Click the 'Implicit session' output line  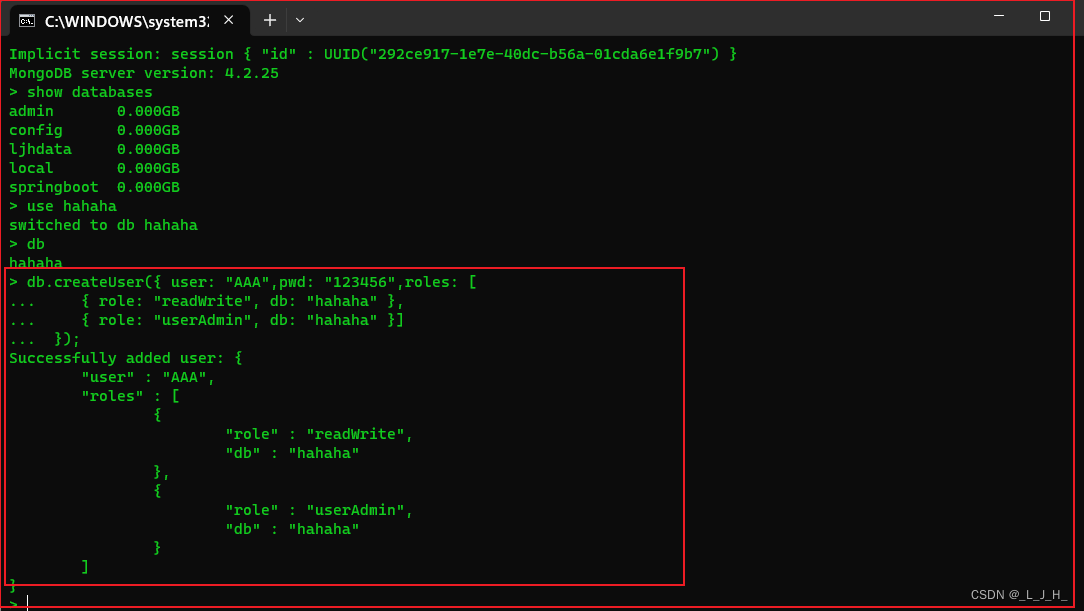373,54
